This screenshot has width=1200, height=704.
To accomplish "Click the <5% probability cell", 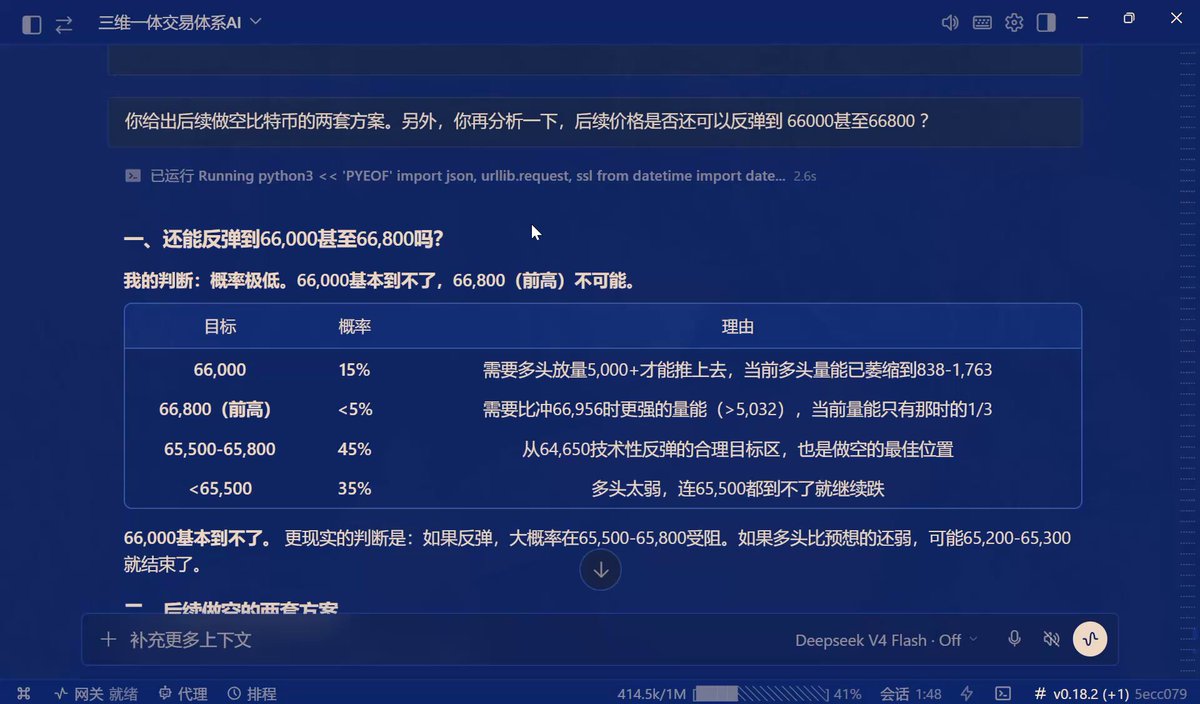I will [x=354, y=409].
